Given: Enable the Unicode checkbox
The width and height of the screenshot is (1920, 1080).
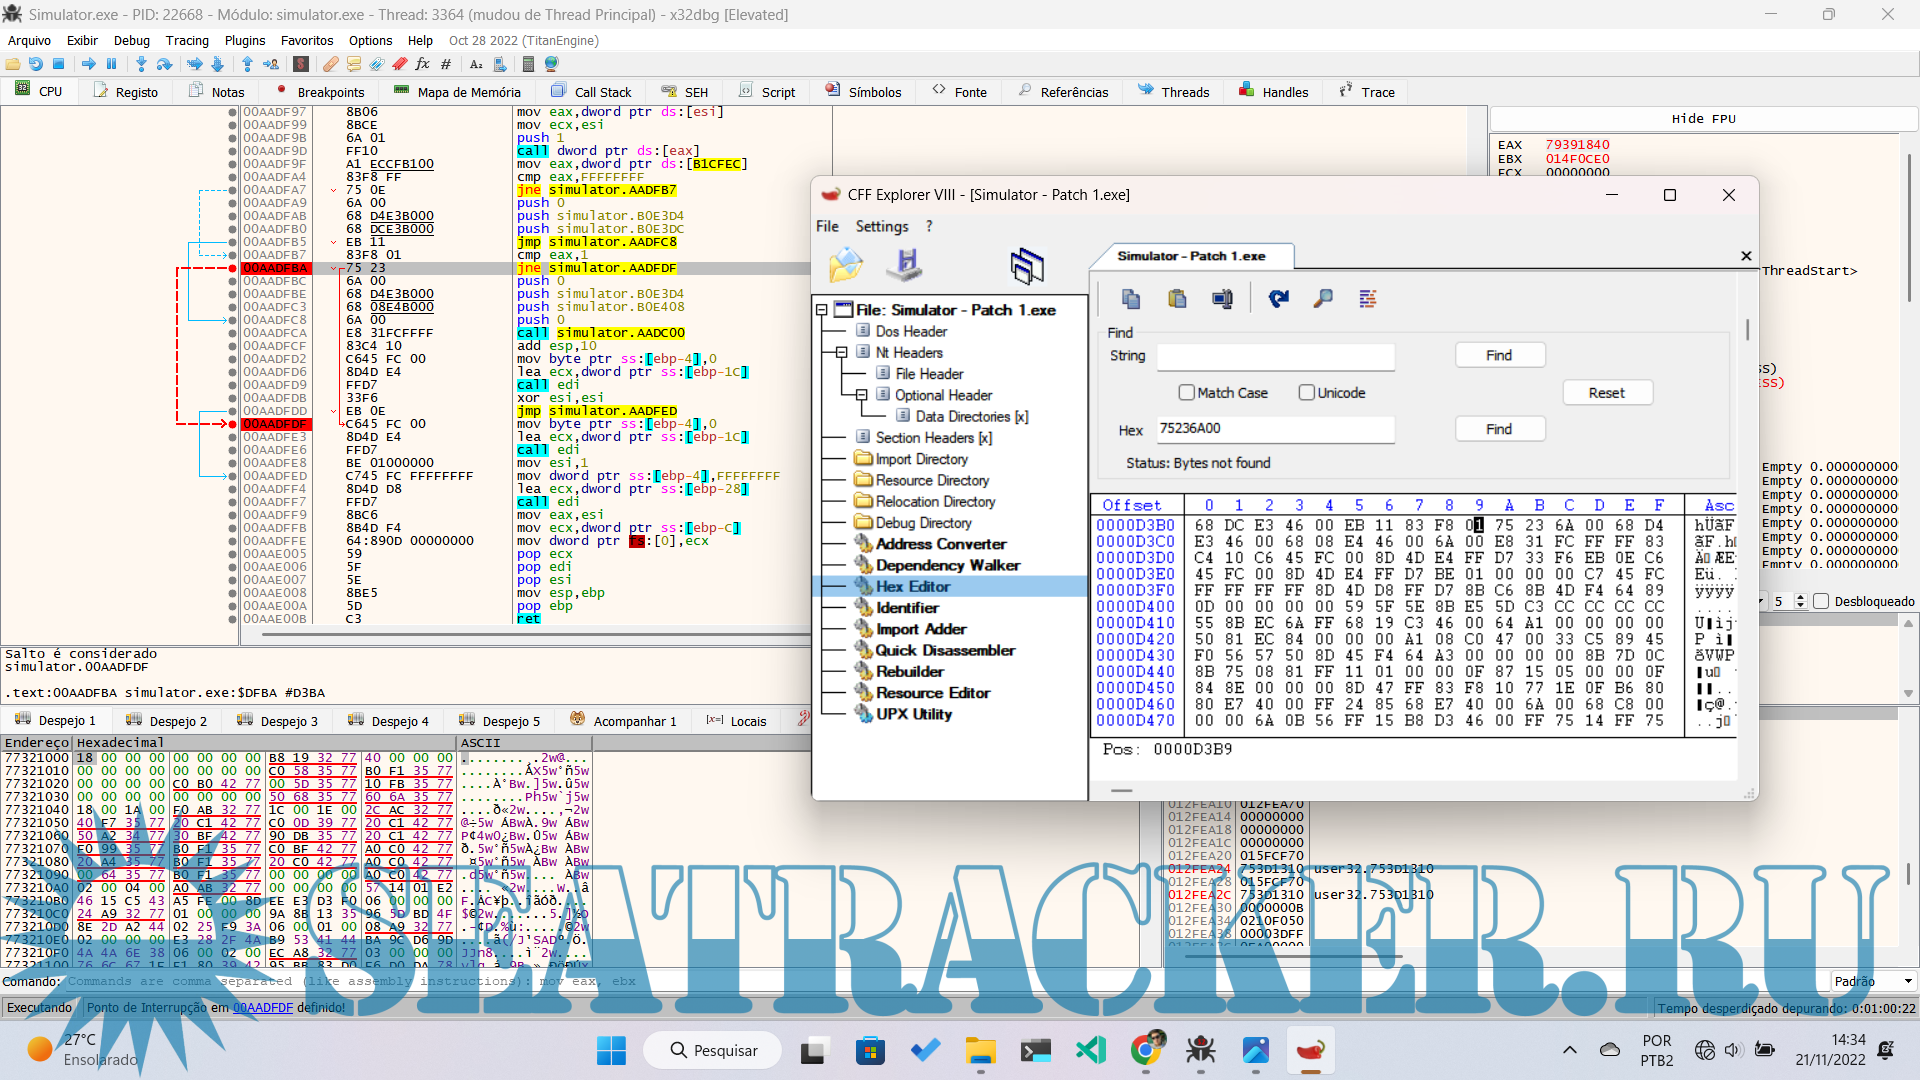Looking at the screenshot, I should (1307, 393).
